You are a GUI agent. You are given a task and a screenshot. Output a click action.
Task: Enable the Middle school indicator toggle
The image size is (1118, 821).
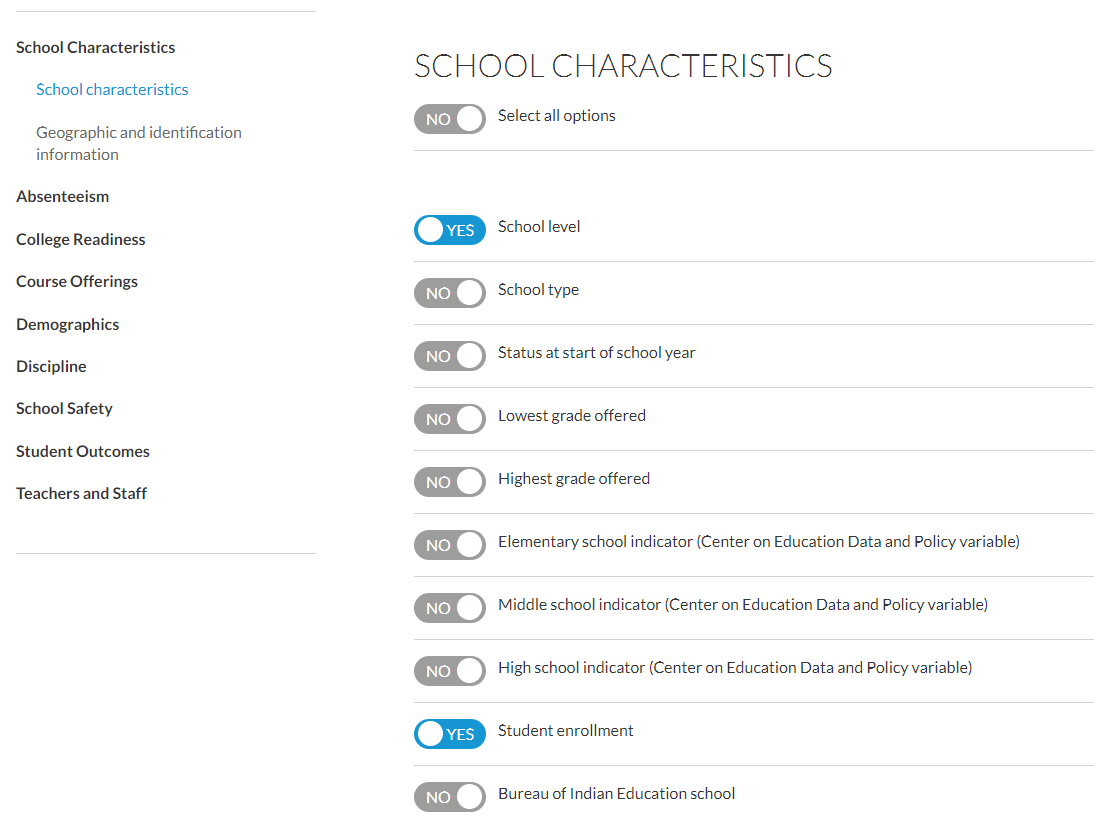(x=449, y=608)
